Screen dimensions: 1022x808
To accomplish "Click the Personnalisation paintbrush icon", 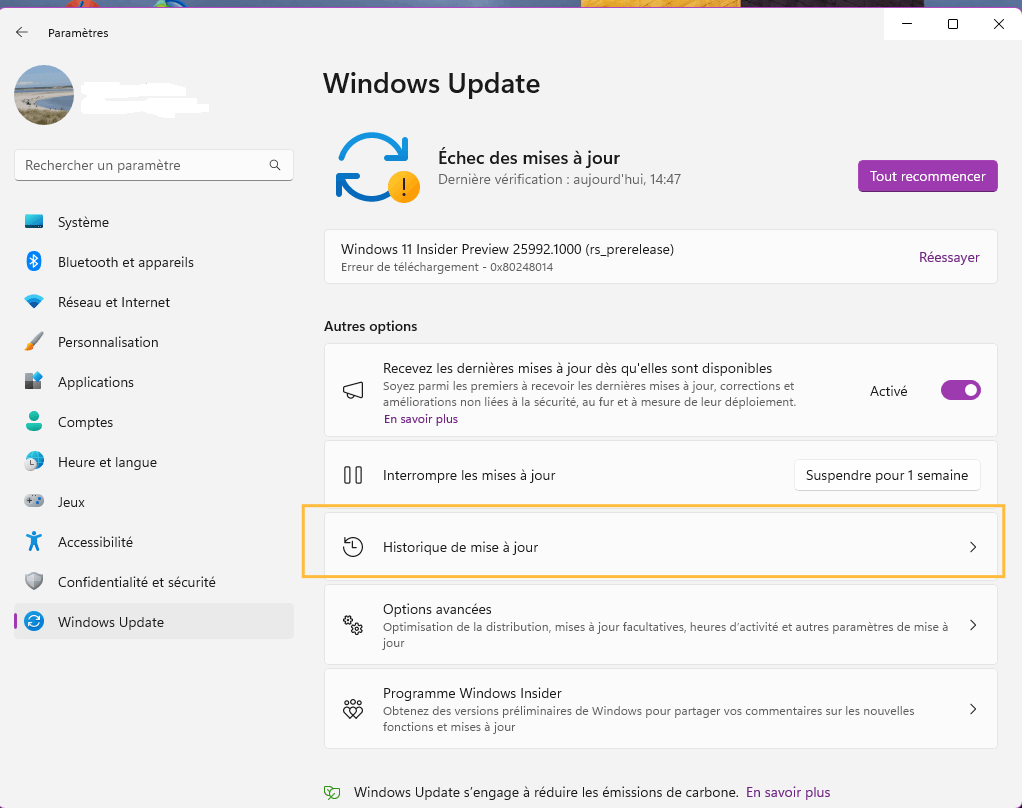I will click(x=34, y=341).
